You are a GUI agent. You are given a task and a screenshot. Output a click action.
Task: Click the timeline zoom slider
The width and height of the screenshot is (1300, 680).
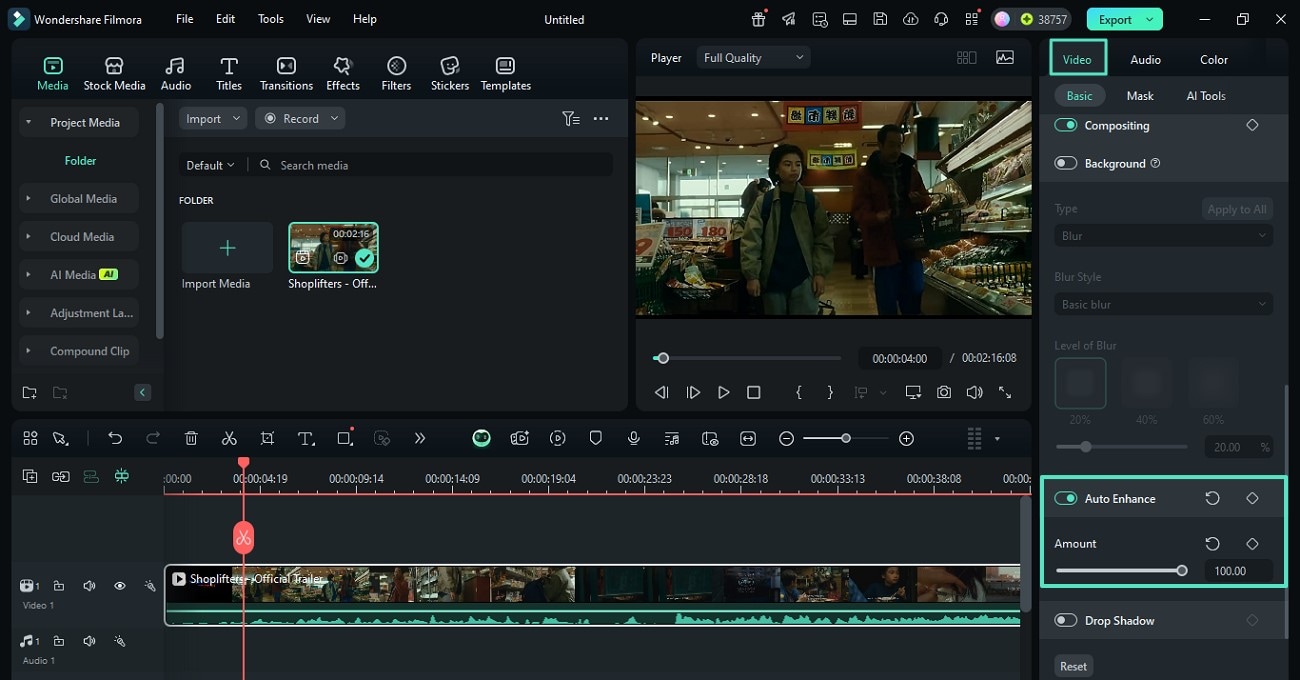(846, 438)
